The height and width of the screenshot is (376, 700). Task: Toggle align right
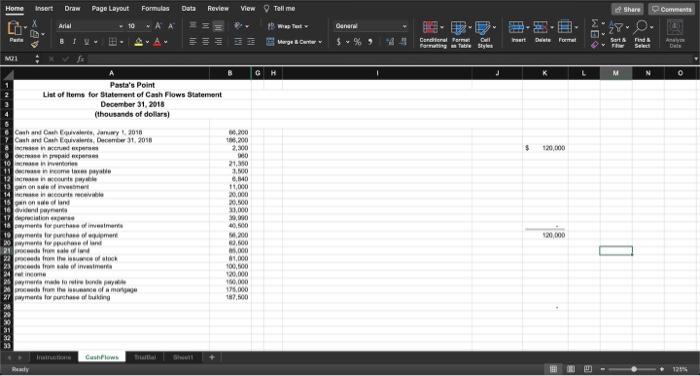pos(218,42)
